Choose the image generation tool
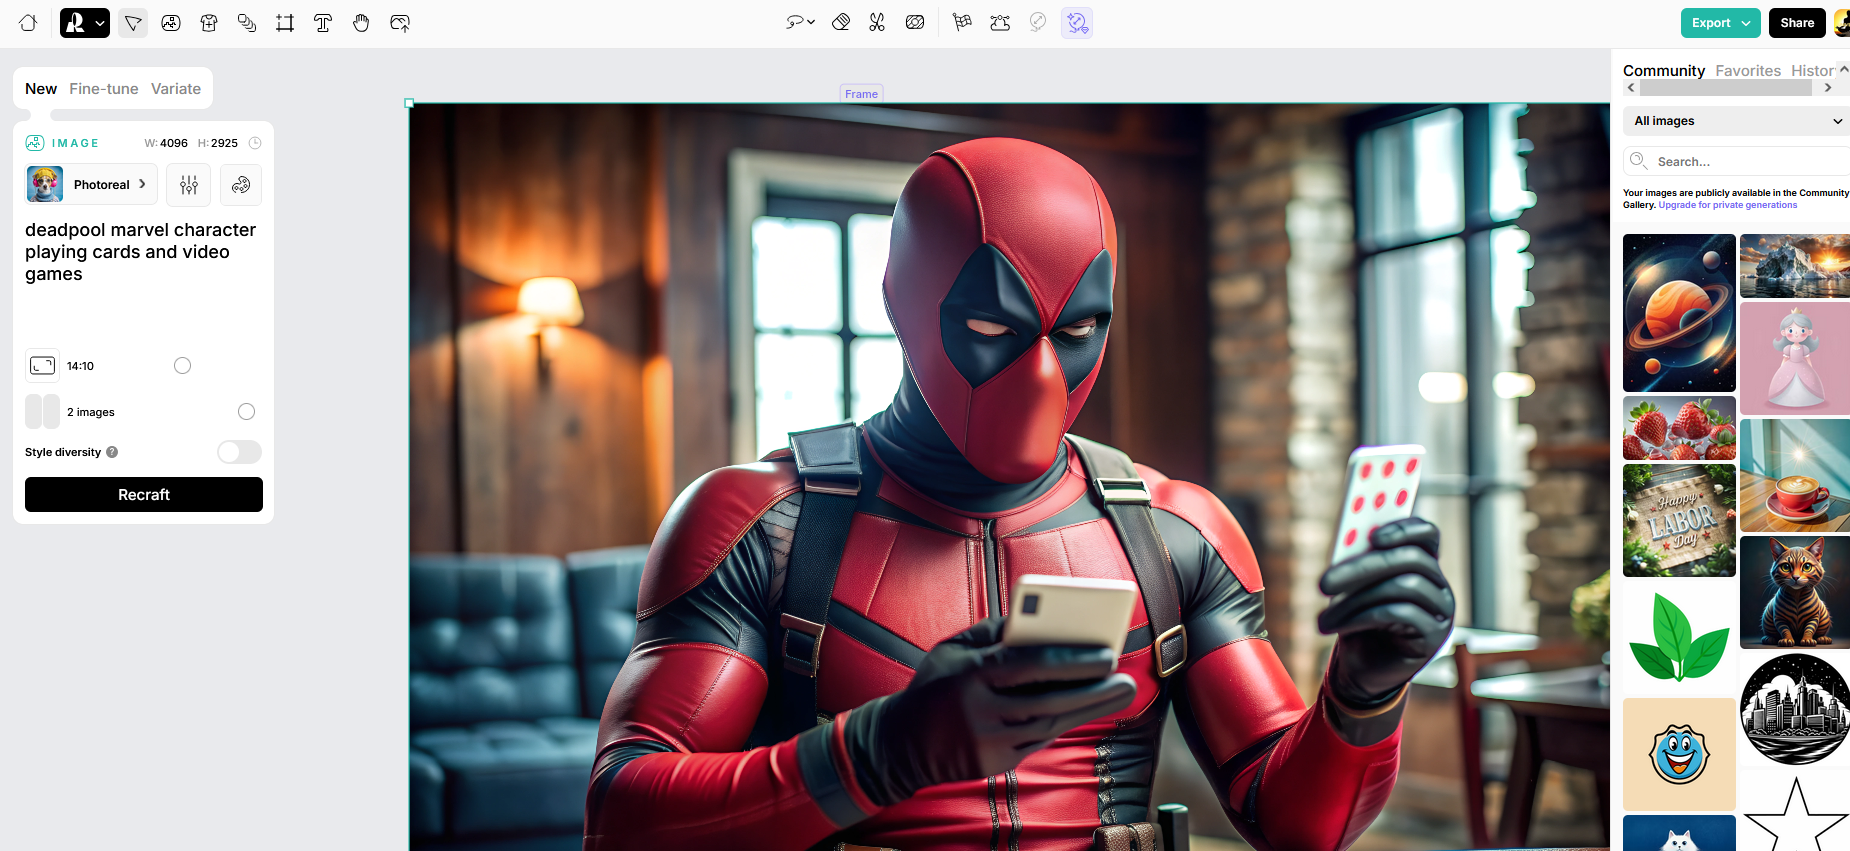Screen dimensions: 1850x851 pyautogui.click(x=171, y=23)
